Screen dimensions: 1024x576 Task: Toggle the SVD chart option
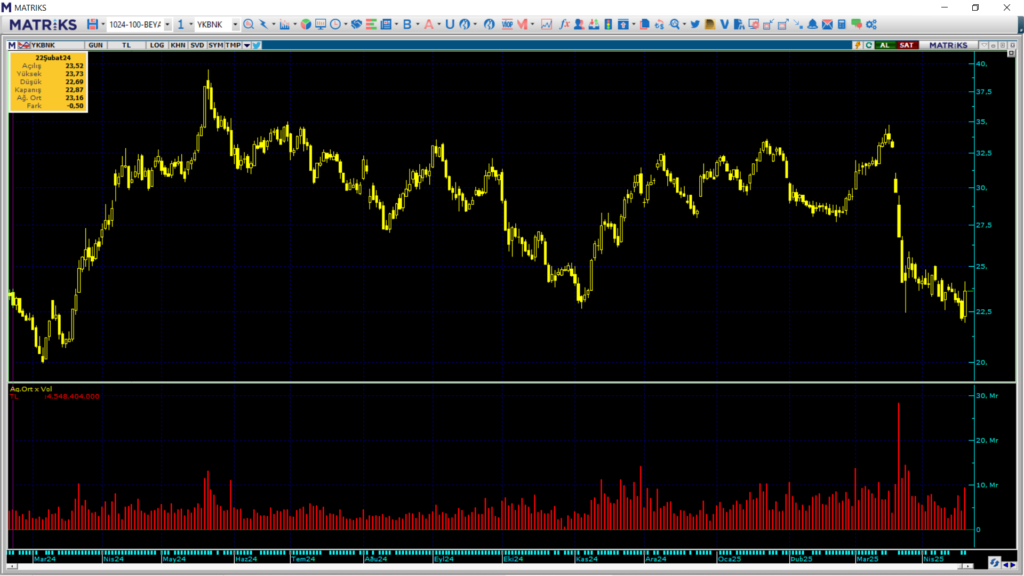pyautogui.click(x=197, y=45)
